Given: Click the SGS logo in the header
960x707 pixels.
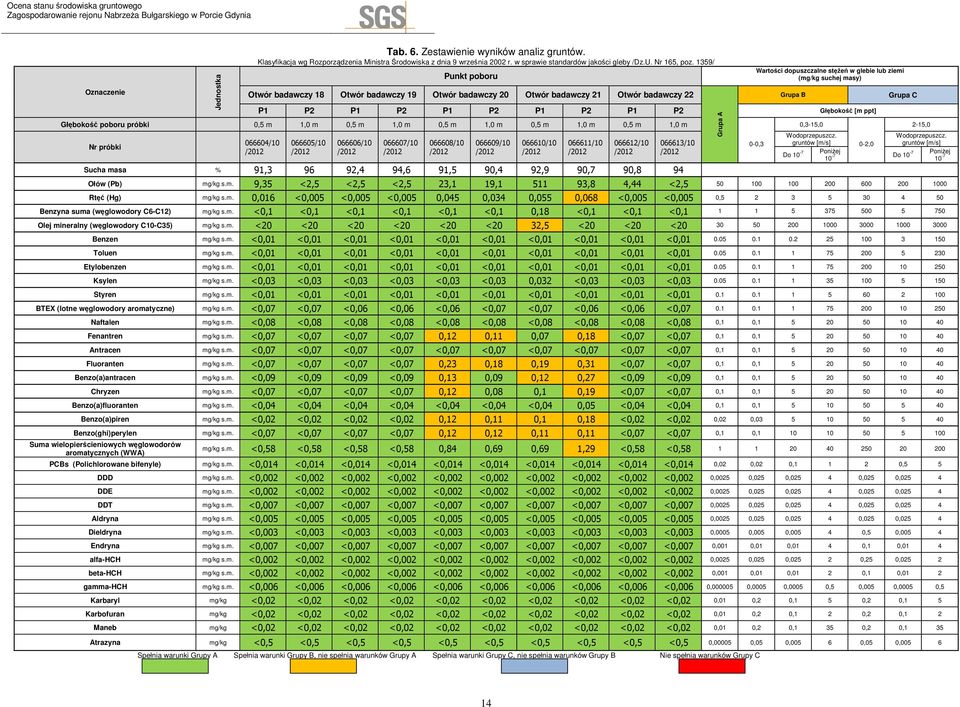Looking at the screenshot, I should [382, 17].
